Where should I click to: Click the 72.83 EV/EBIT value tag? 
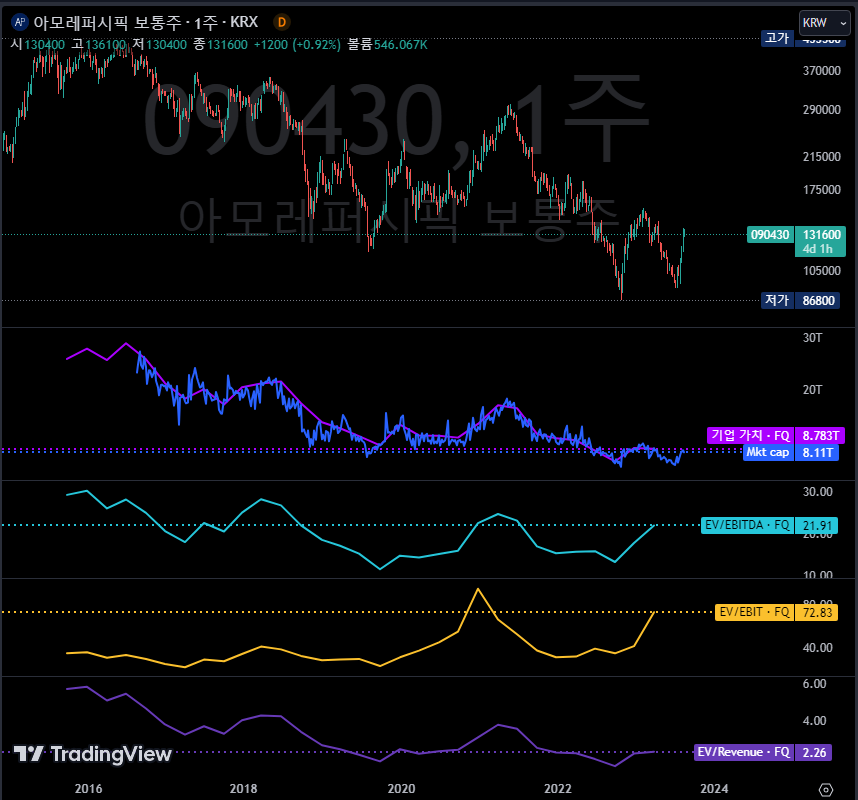pos(816,612)
